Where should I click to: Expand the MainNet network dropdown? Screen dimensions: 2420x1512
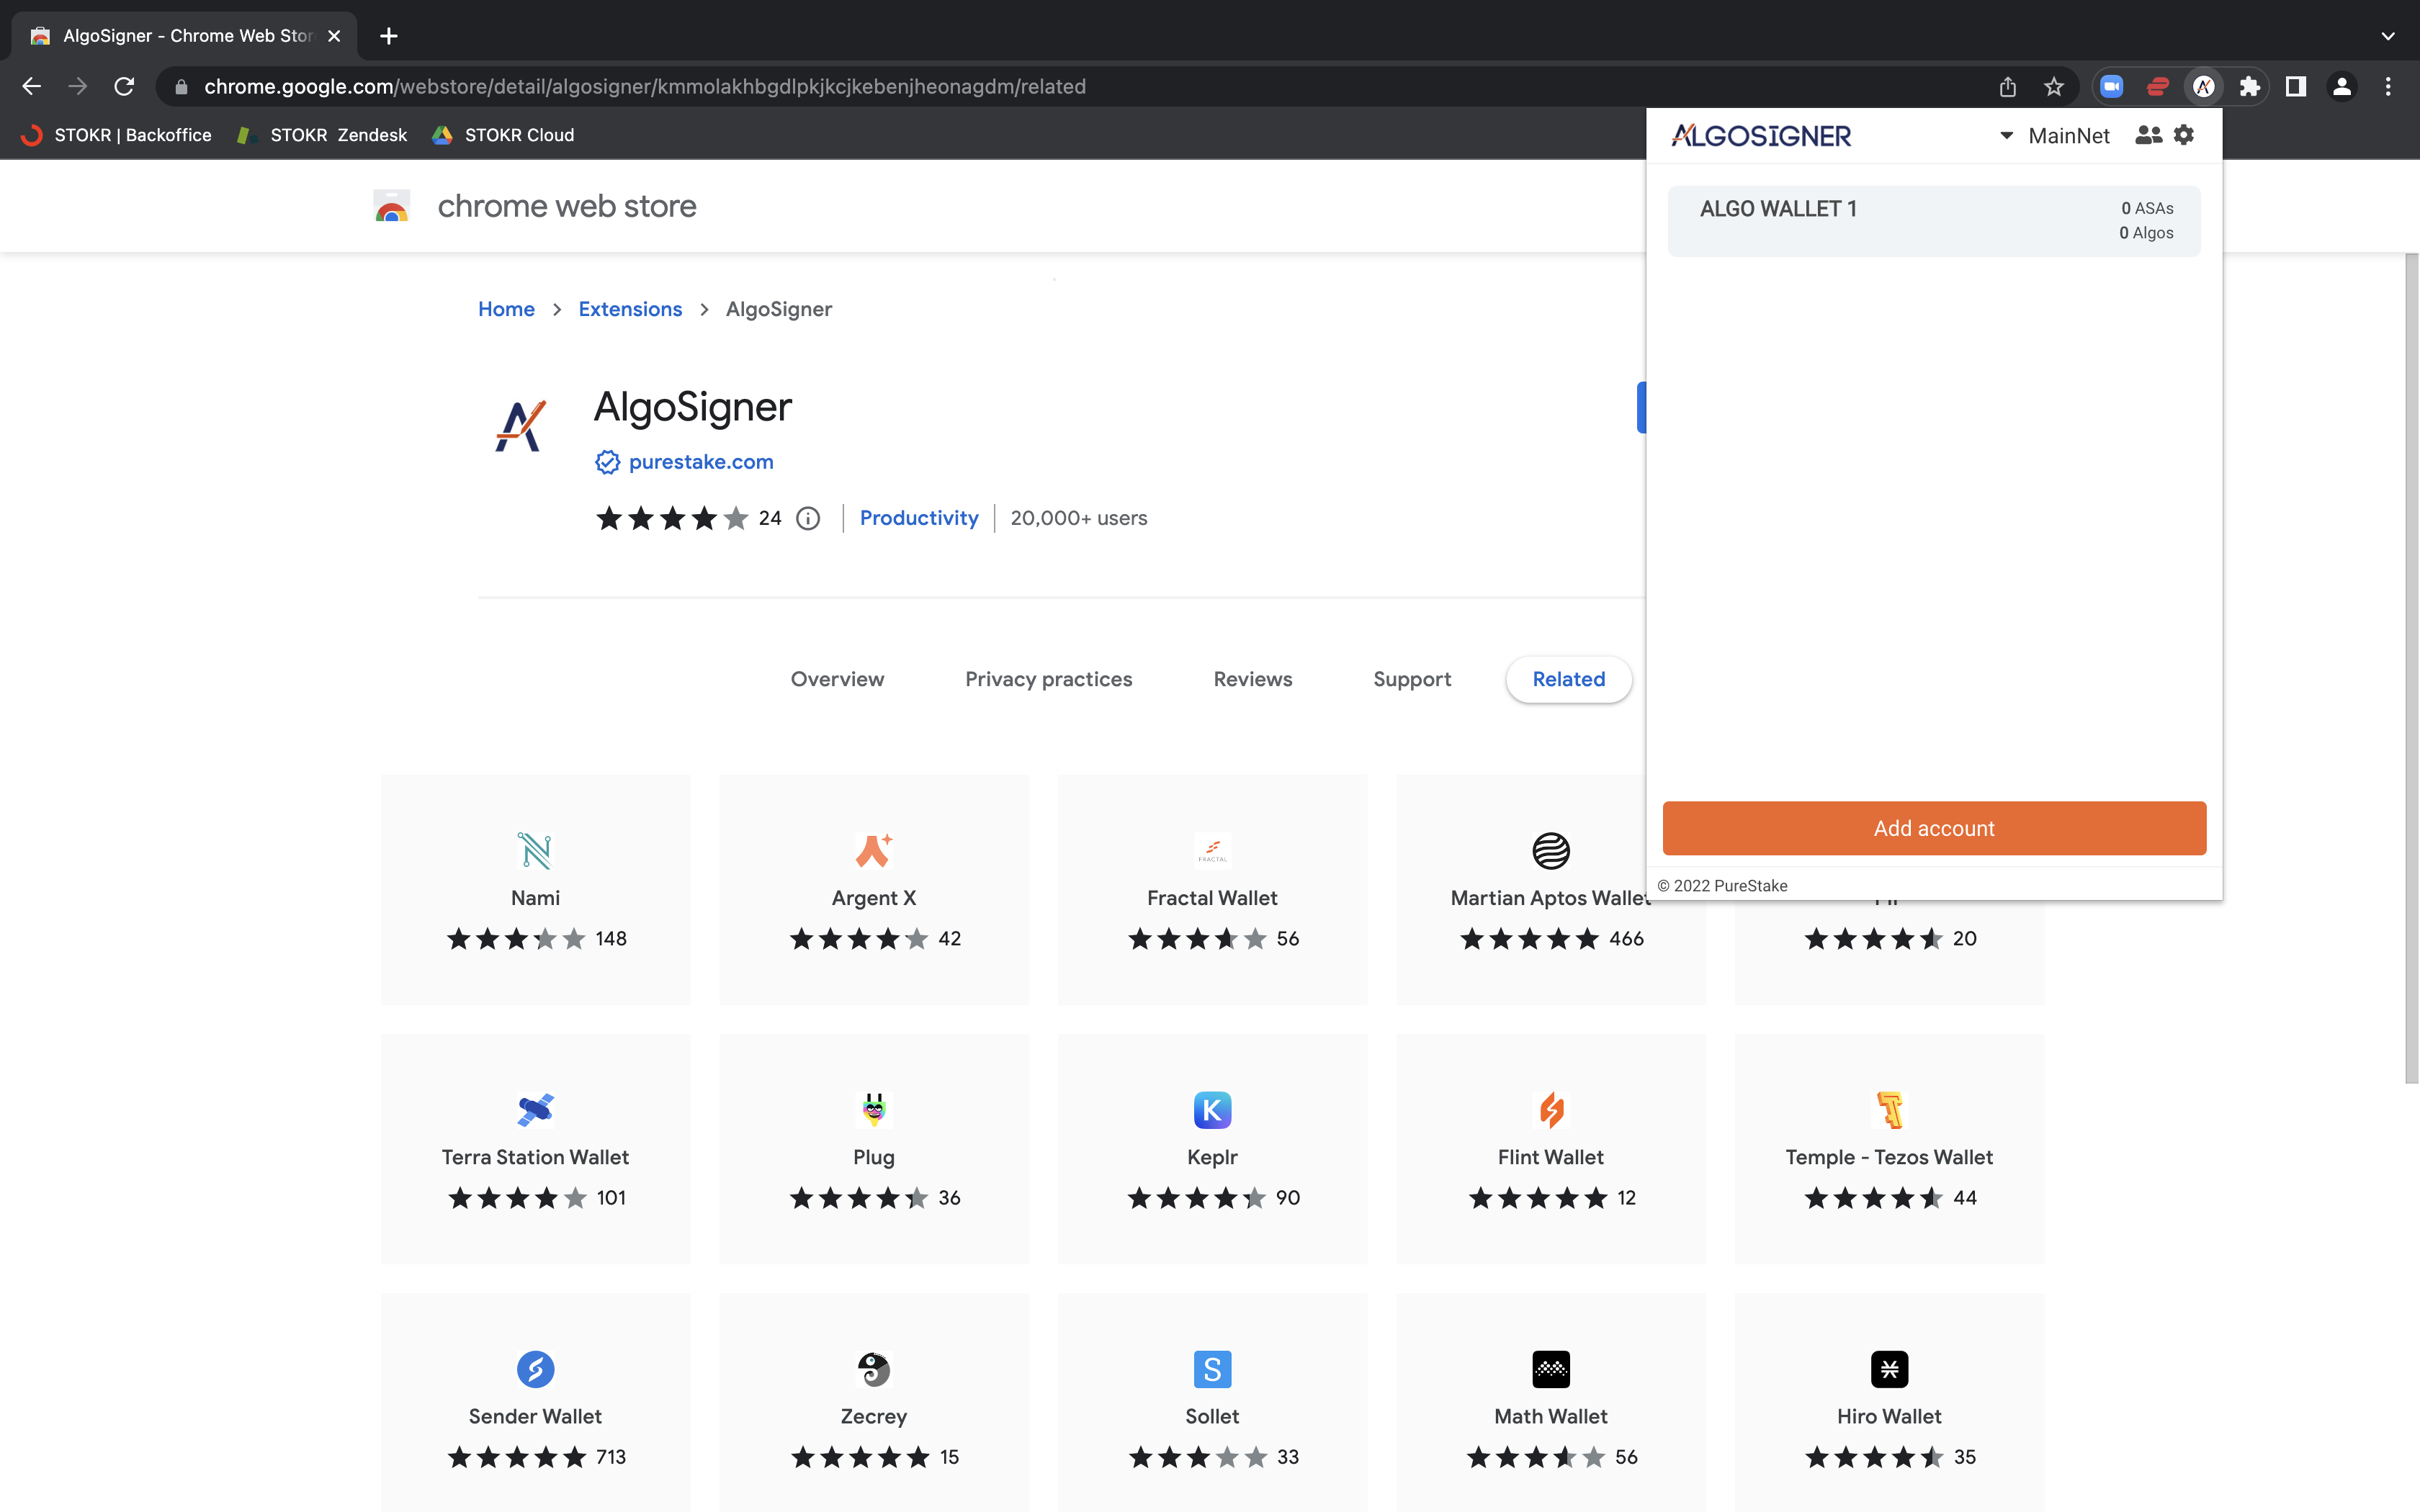pos(2054,136)
